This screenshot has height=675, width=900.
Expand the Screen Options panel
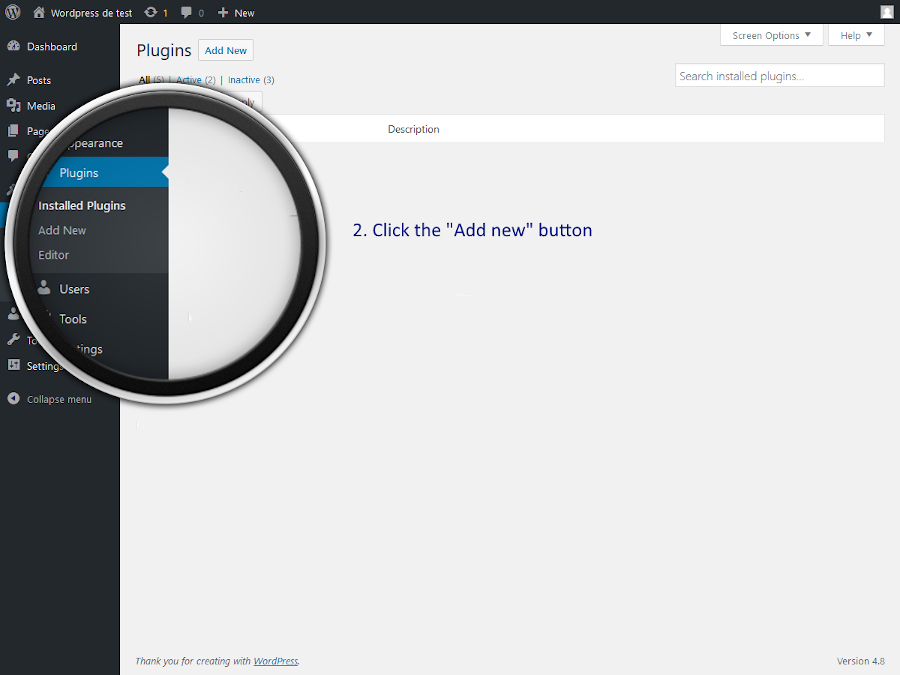[772, 35]
